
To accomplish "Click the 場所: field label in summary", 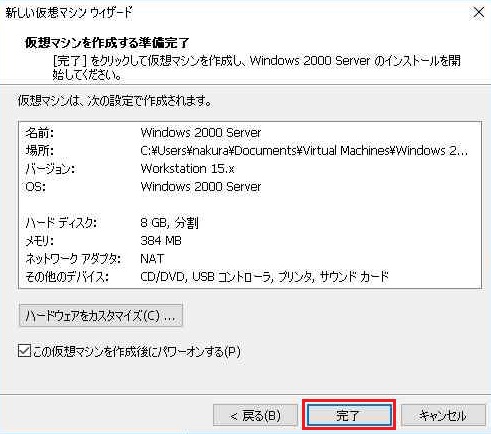I will [x=40, y=151].
